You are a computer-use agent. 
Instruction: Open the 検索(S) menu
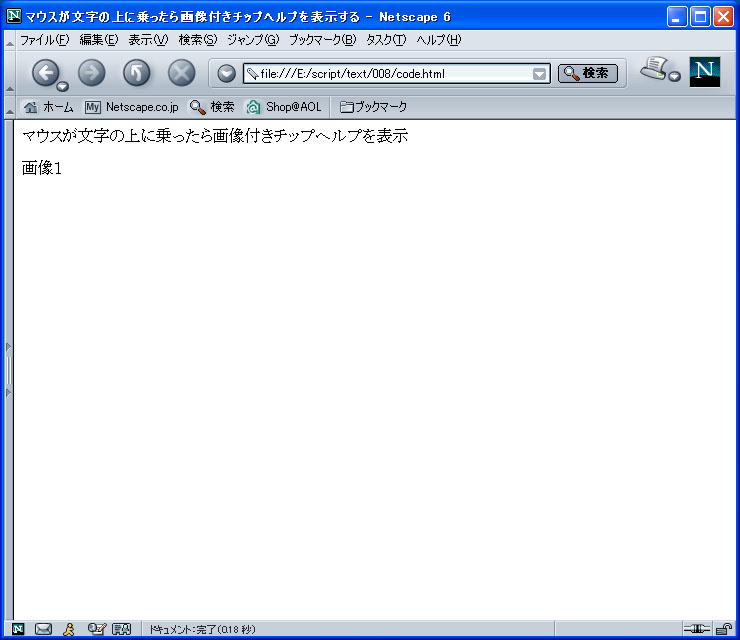(198, 40)
